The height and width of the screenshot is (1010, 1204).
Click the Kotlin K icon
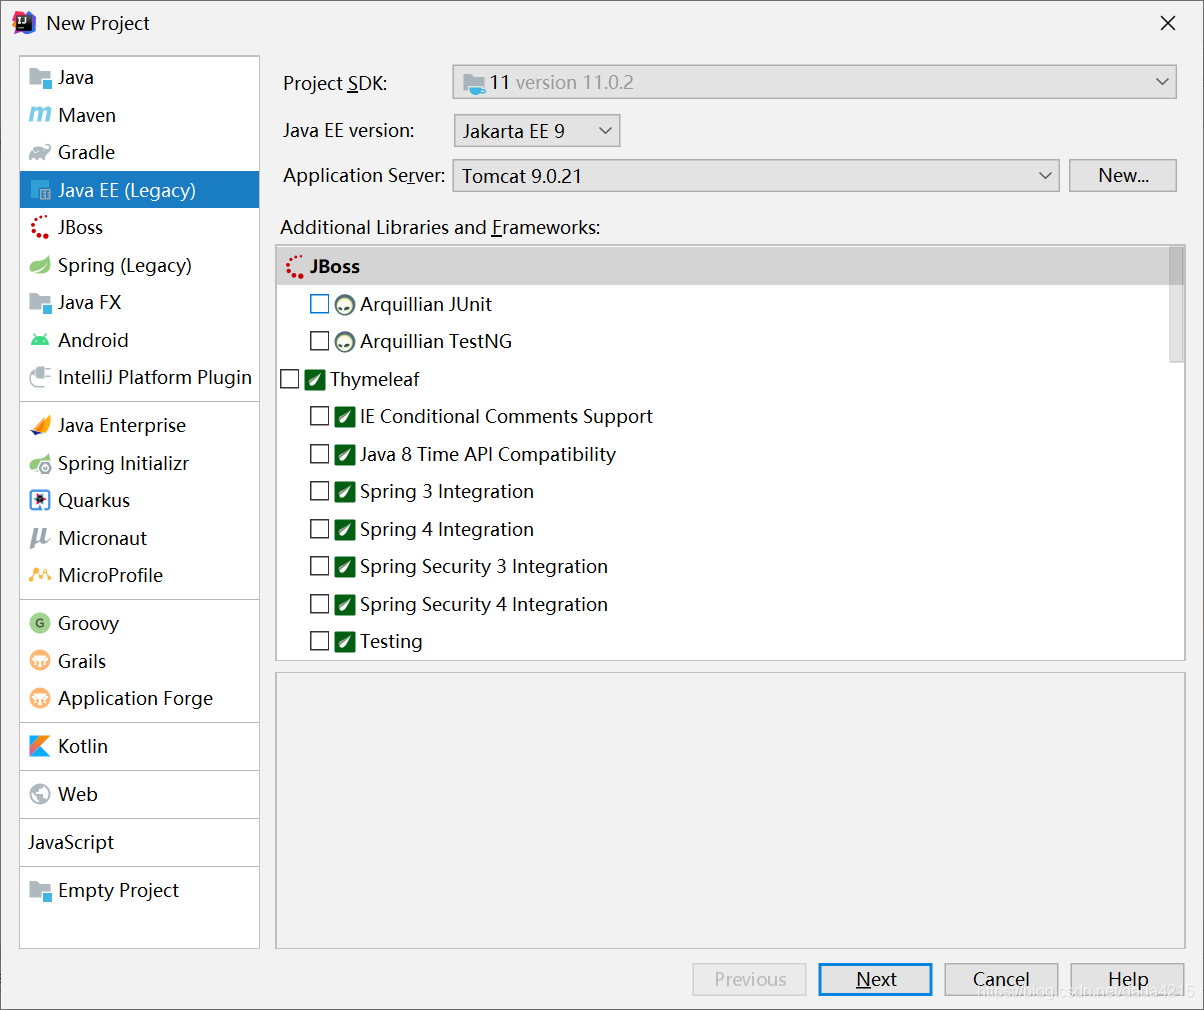click(x=40, y=747)
